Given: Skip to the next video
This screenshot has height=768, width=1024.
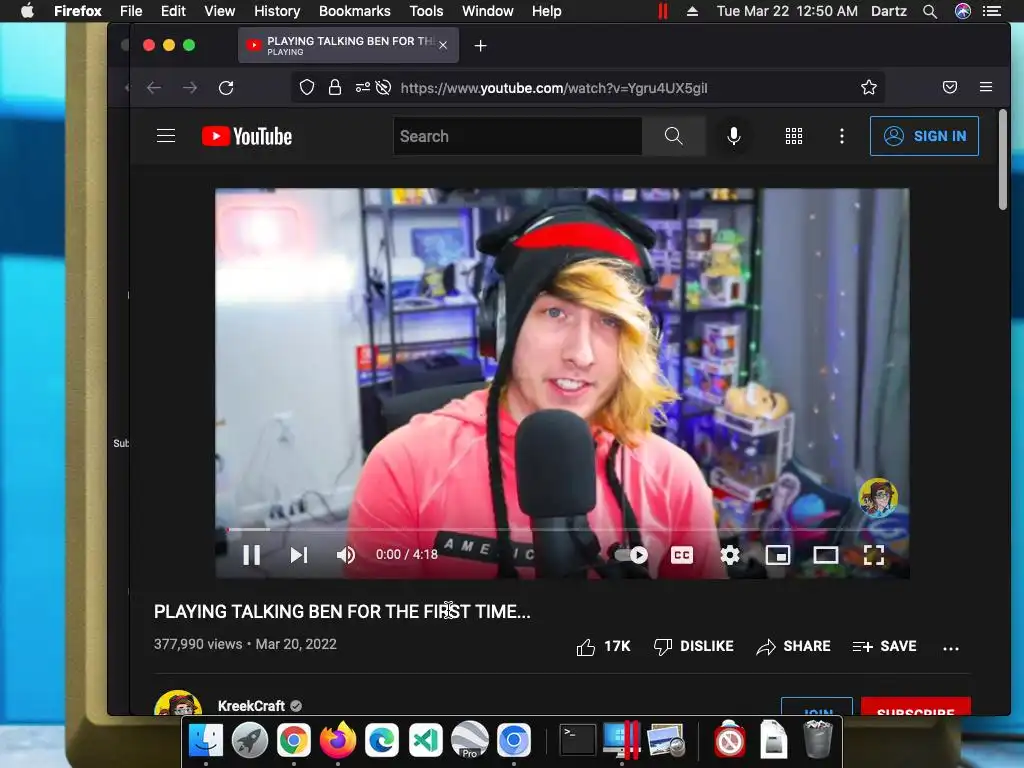Looking at the screenshot, I should tap(299, 555).
